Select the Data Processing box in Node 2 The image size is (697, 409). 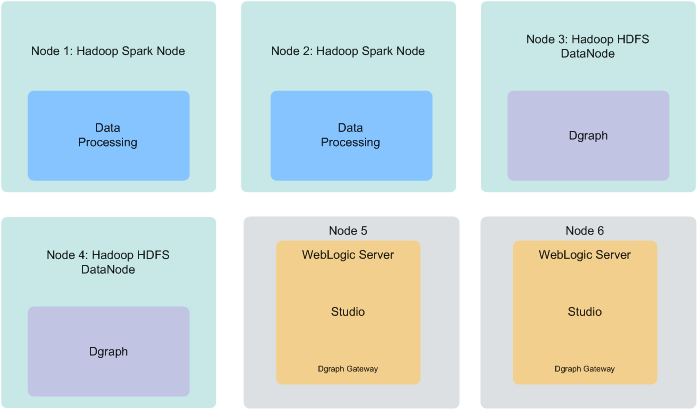351,136
